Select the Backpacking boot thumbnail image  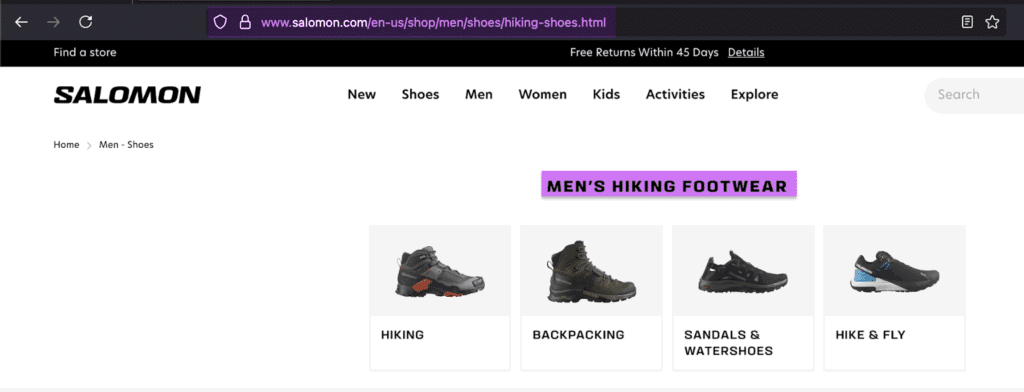(591, 270)
